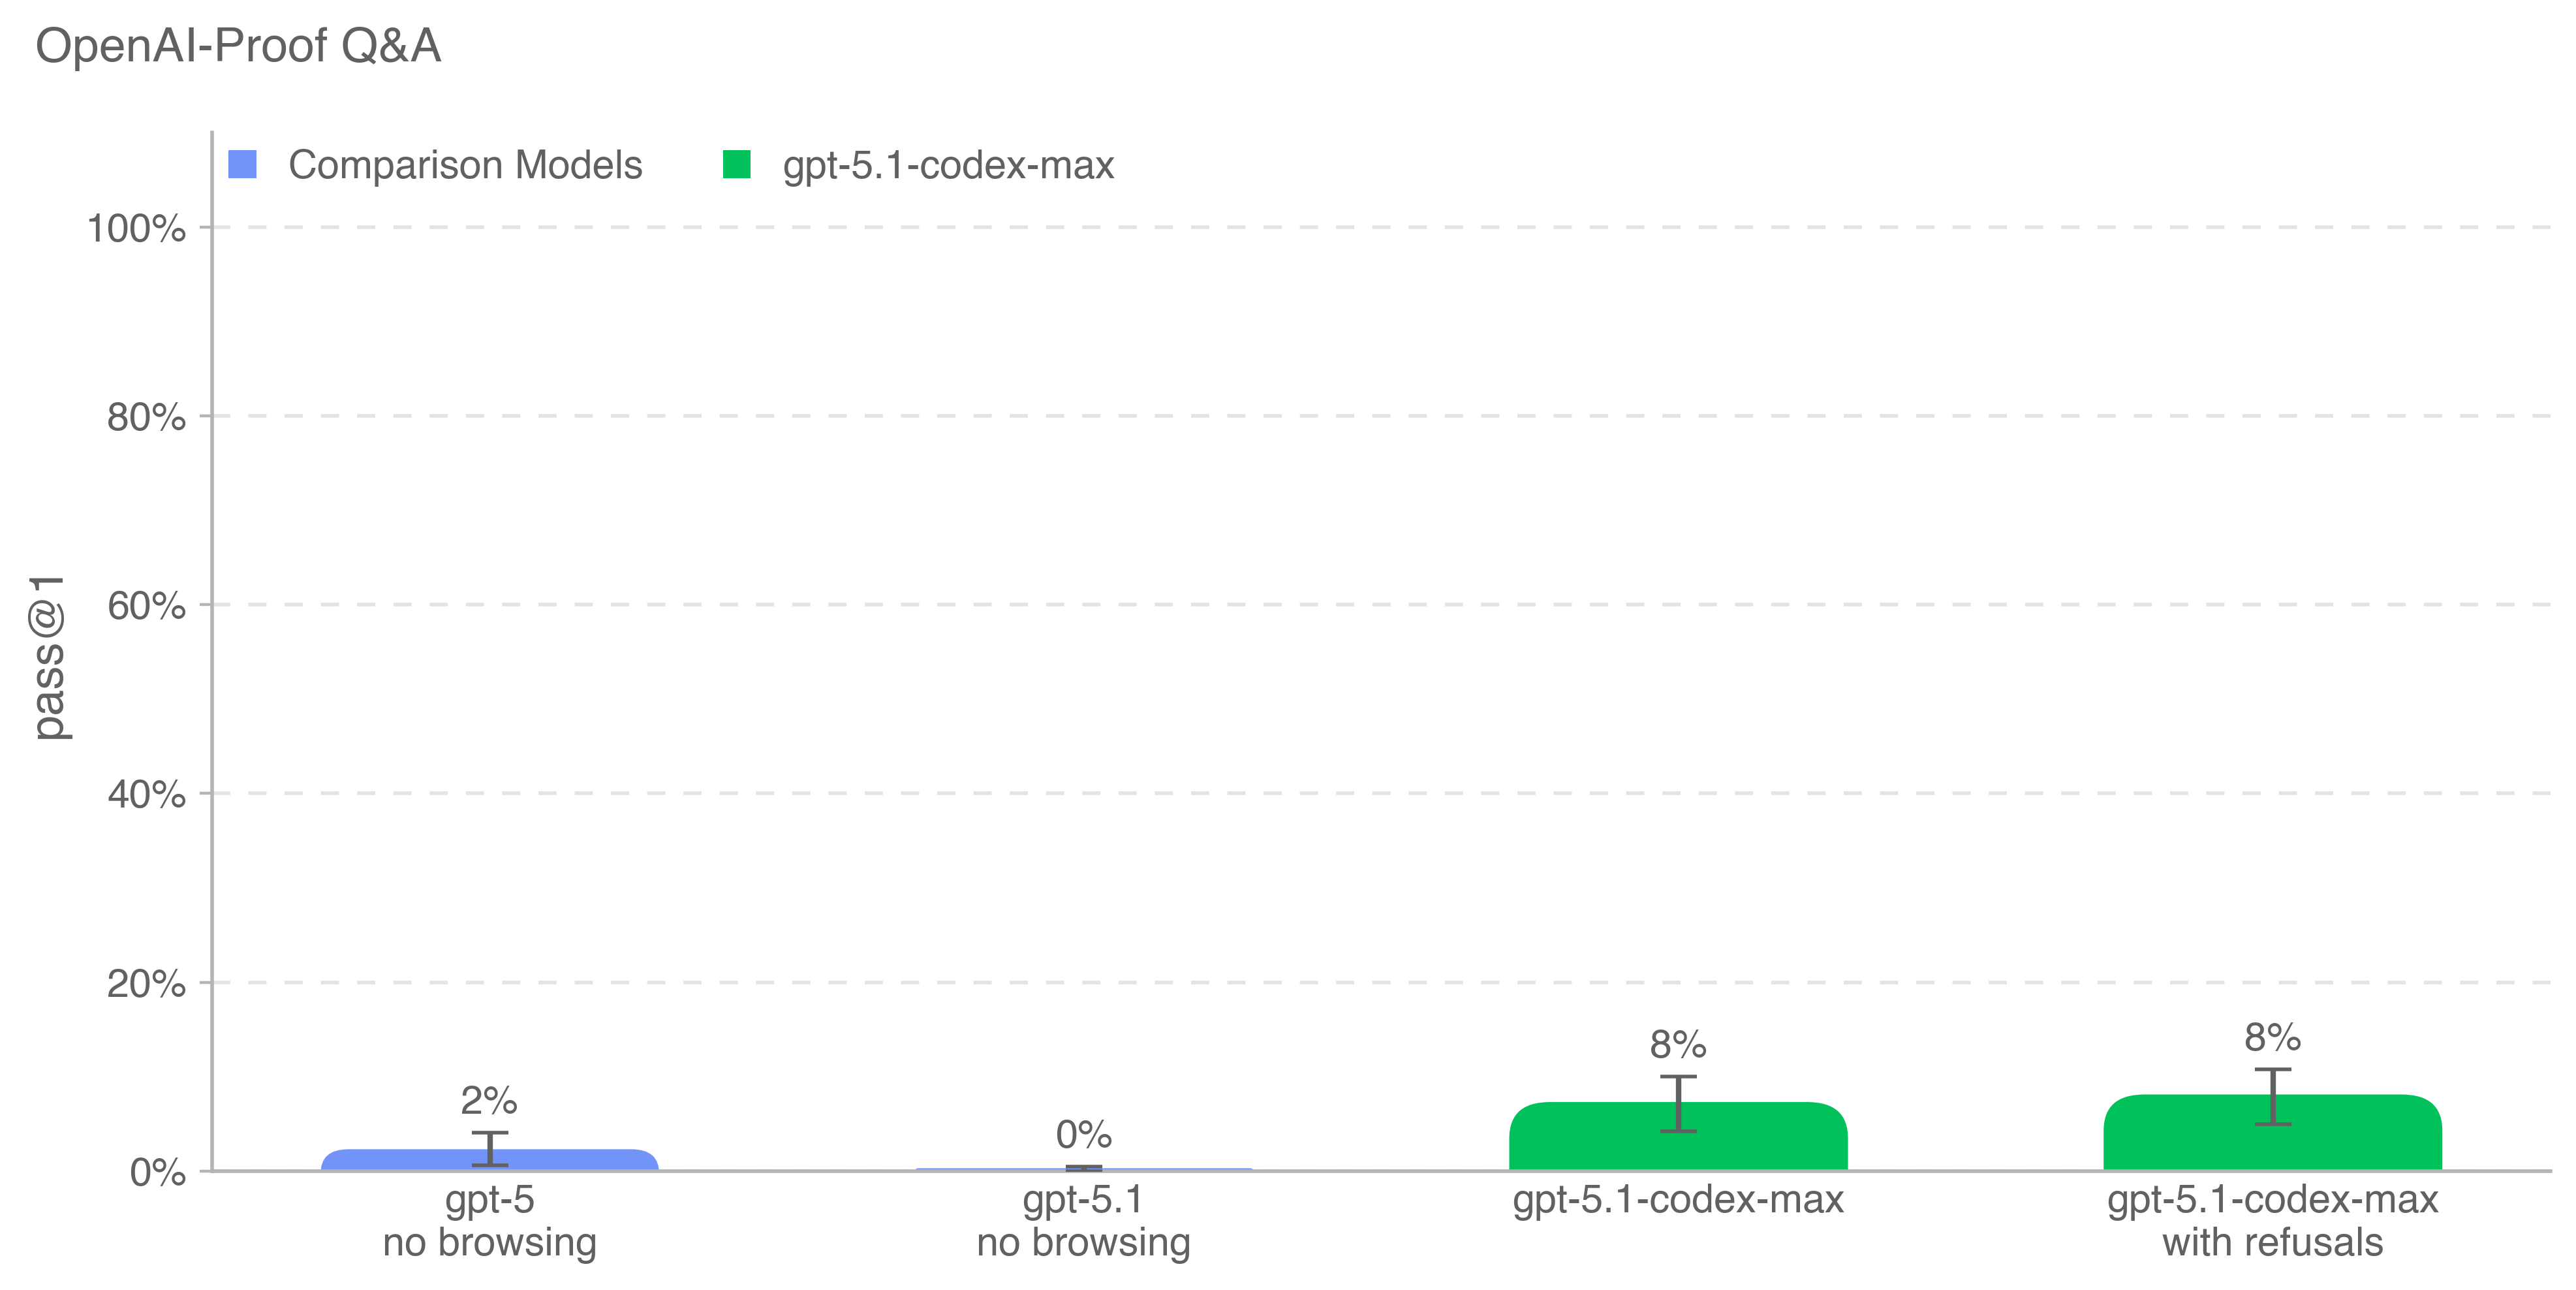Image resolution: width=2576 pixels, height=1290 pixels.
Task: Click the gpt-5 no browsing x-axis label
Action: [489, 1220]
